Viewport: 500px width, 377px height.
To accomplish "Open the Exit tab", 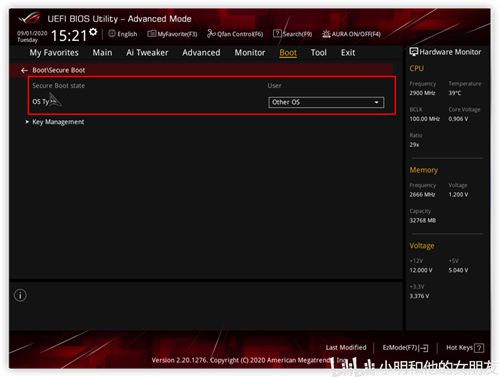I will point(348,53).
